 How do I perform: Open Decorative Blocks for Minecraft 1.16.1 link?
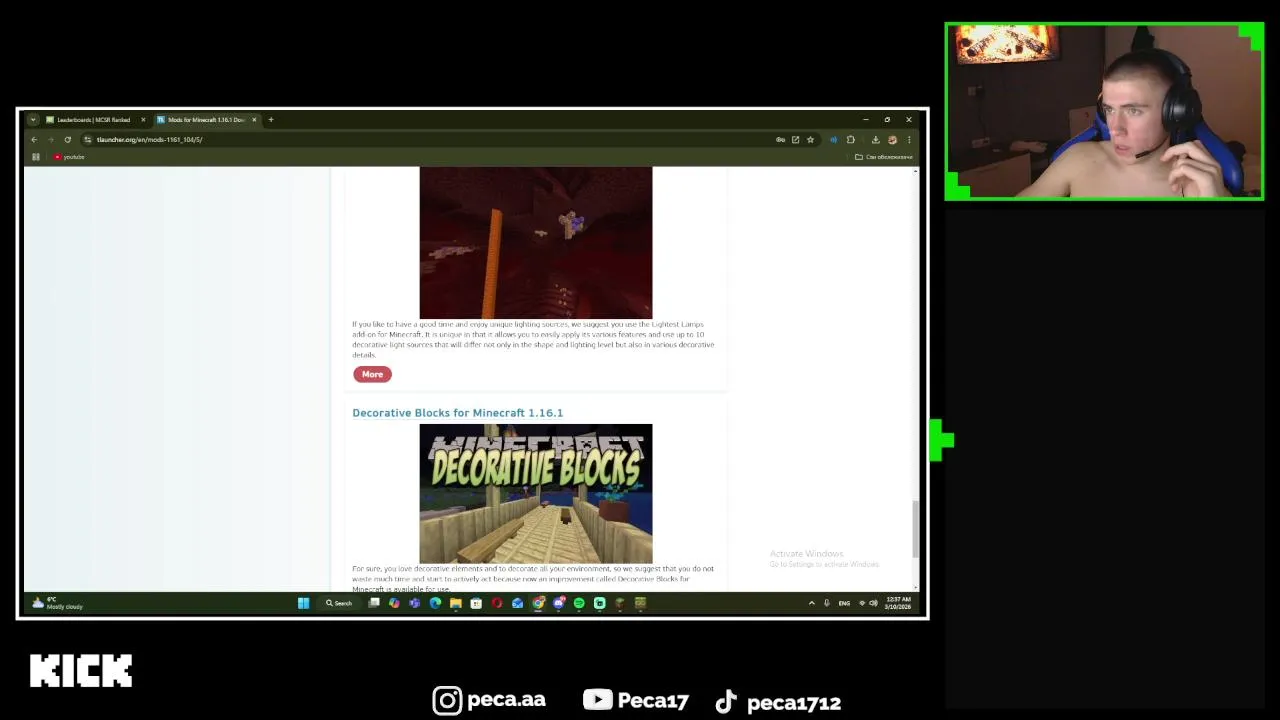(457, 413)
